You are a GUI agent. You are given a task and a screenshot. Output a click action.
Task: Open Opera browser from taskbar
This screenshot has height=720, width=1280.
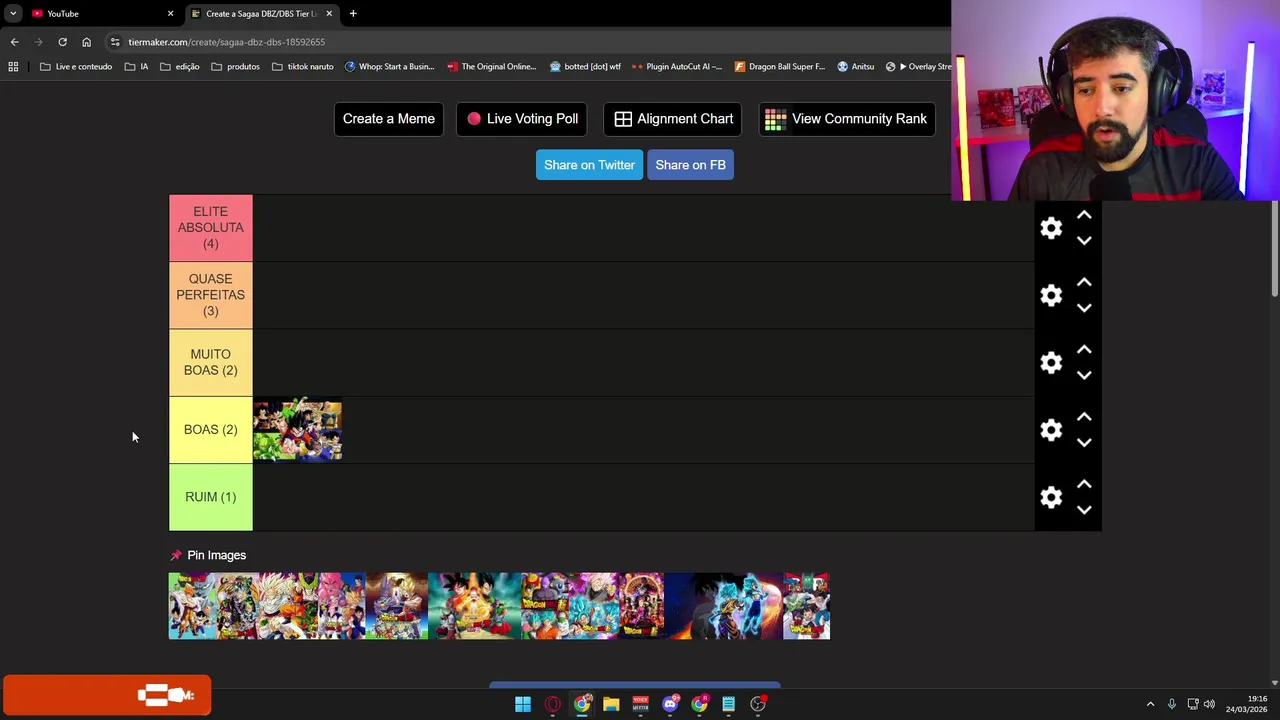(552, 704)
